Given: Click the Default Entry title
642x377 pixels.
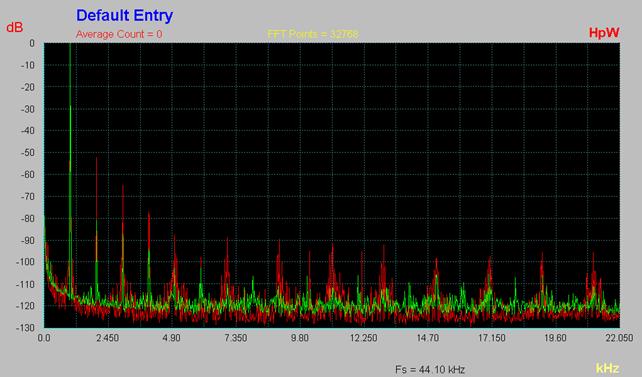Looking at the screenshot, I should tap(124, 16).
